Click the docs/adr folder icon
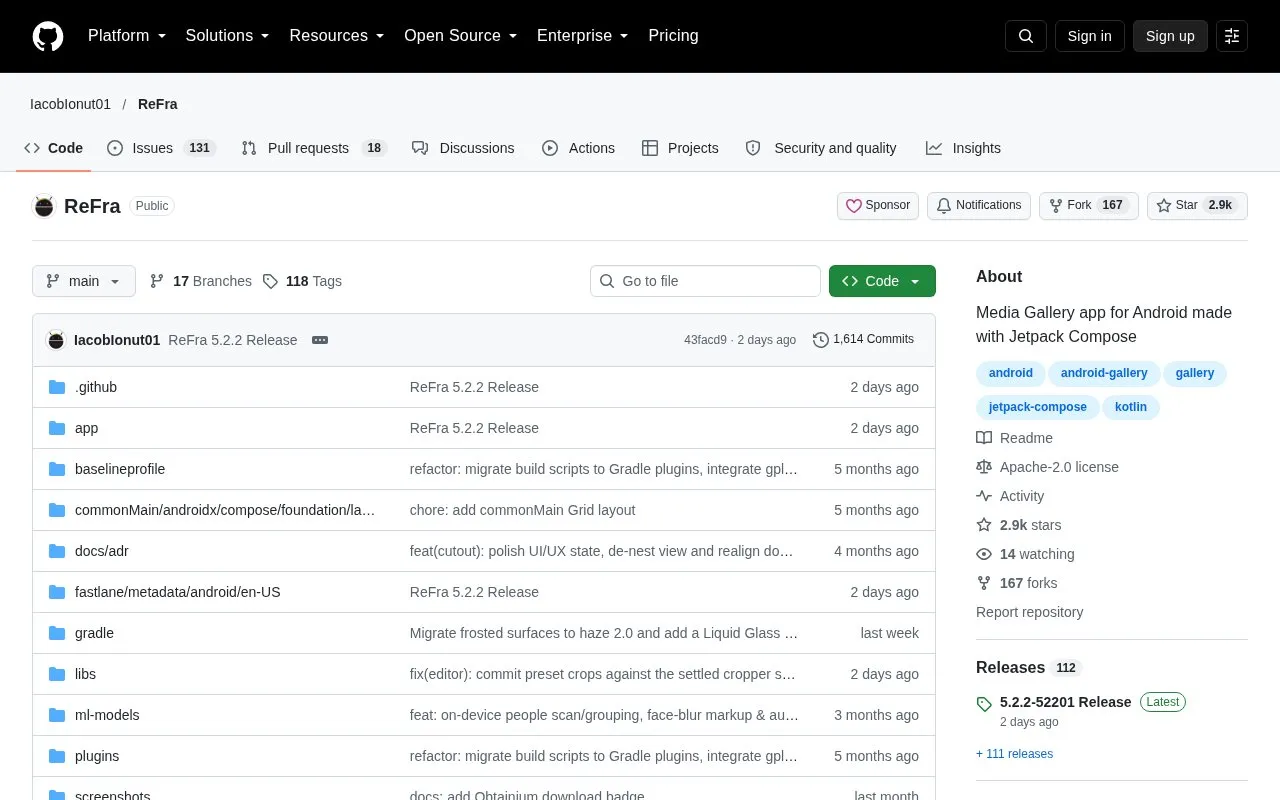 pos(57,551)
